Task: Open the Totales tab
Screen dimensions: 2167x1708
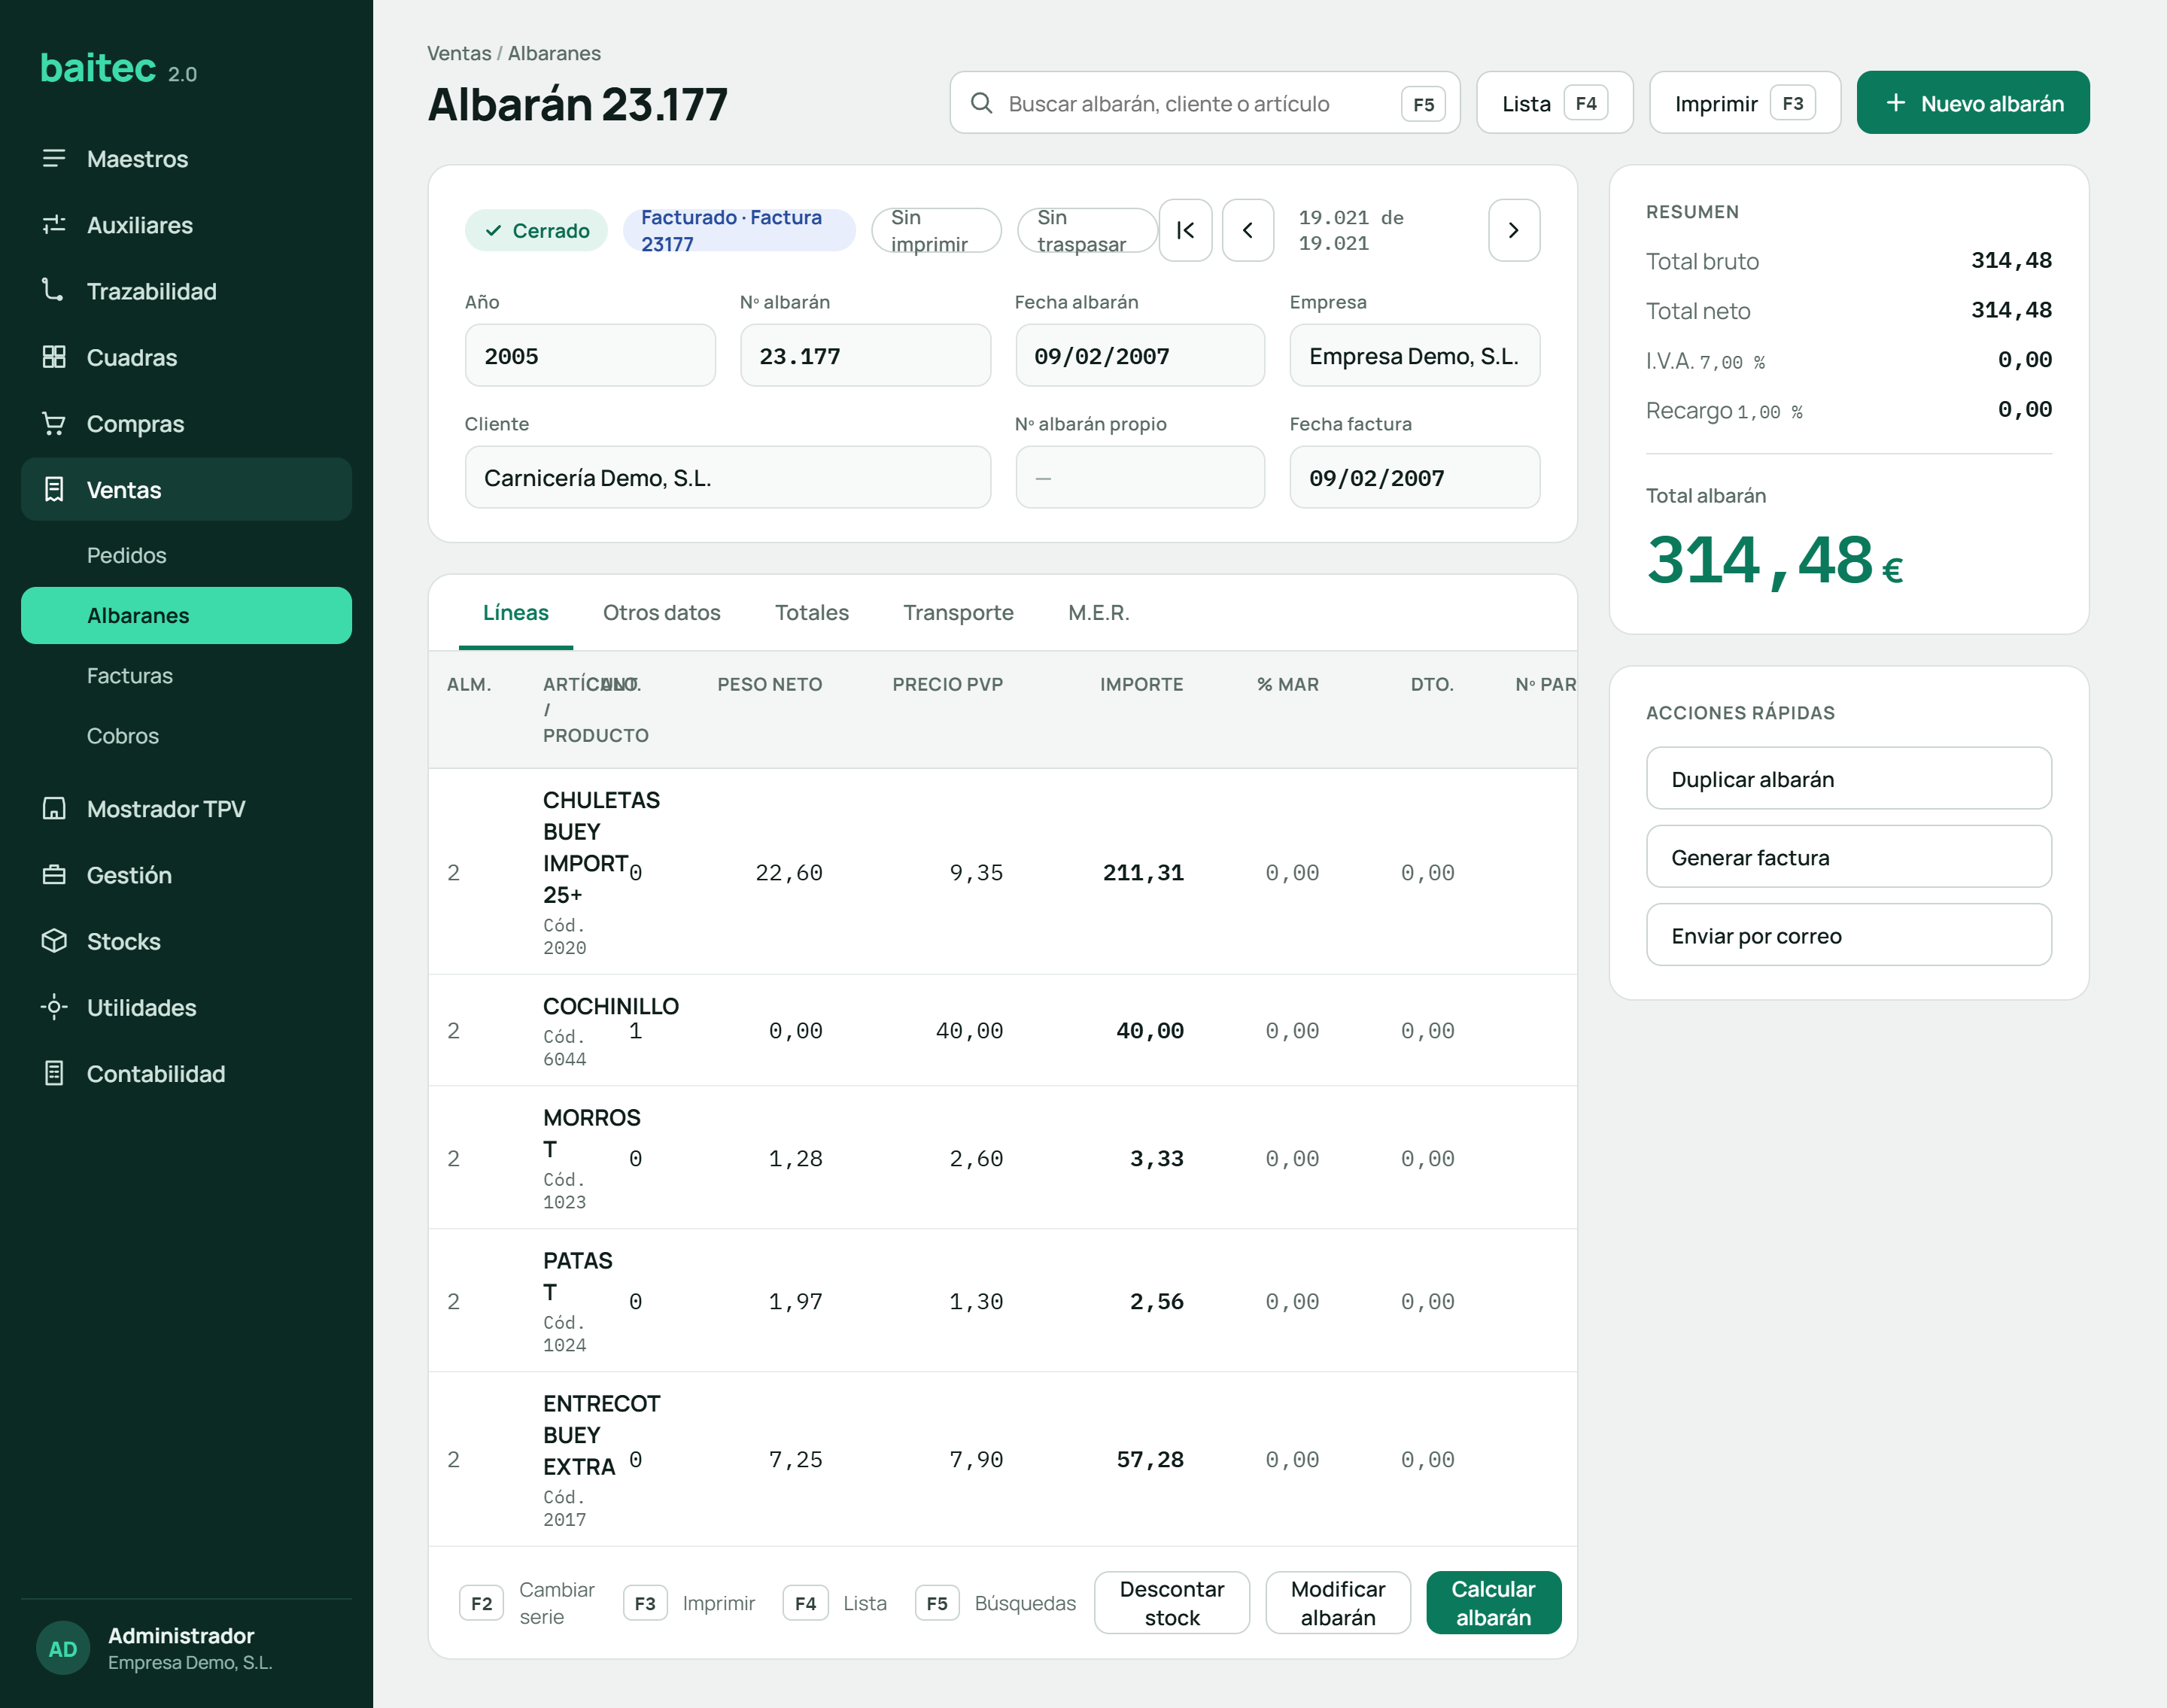Action: click(x=812, y=612)
